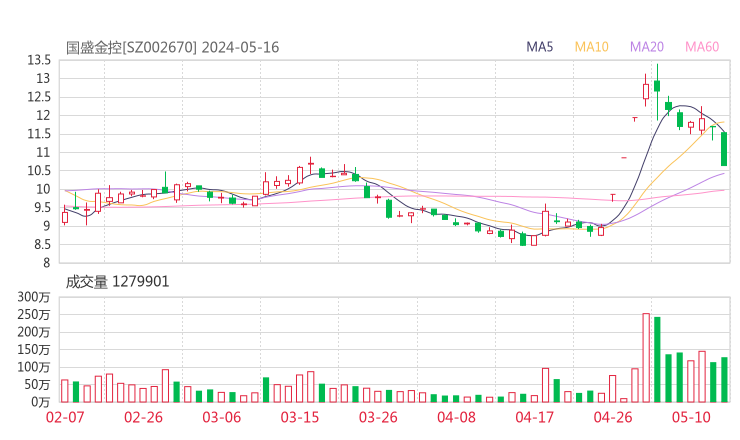The width and height of the screenshot is (740, 440).
Task: Click the 10.5 price axis label
Action: pyautogui.click(x=39, y=170)
